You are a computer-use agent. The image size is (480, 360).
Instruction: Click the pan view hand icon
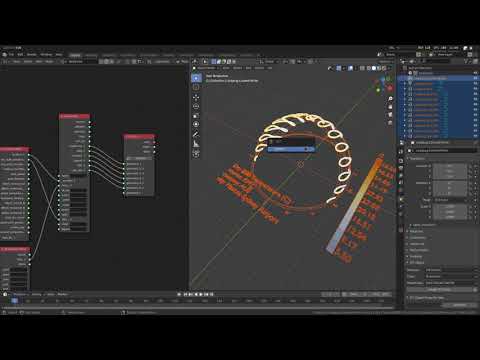pos(390,107)
